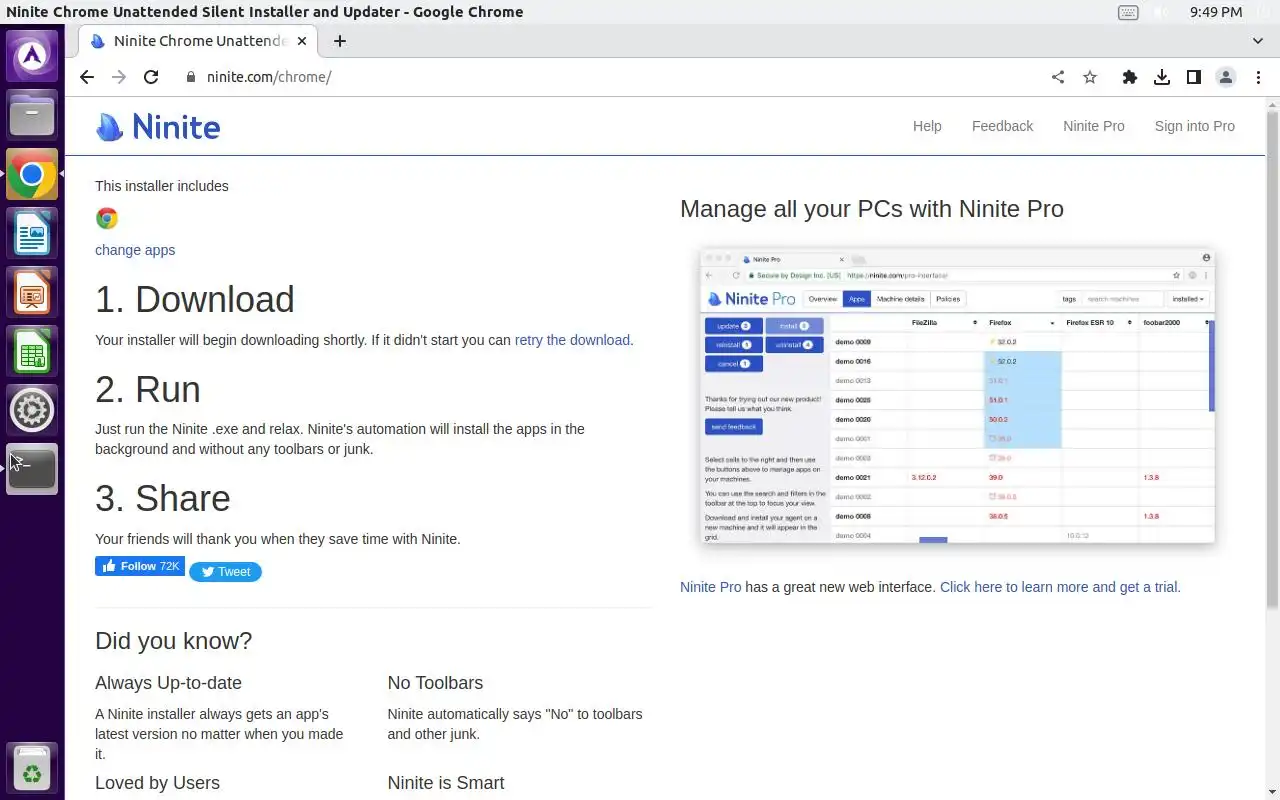Click the Facebook Follow 72K button
Viewport: 1280px width, 800px height.
pyautogui.click(x=140, y=566)
